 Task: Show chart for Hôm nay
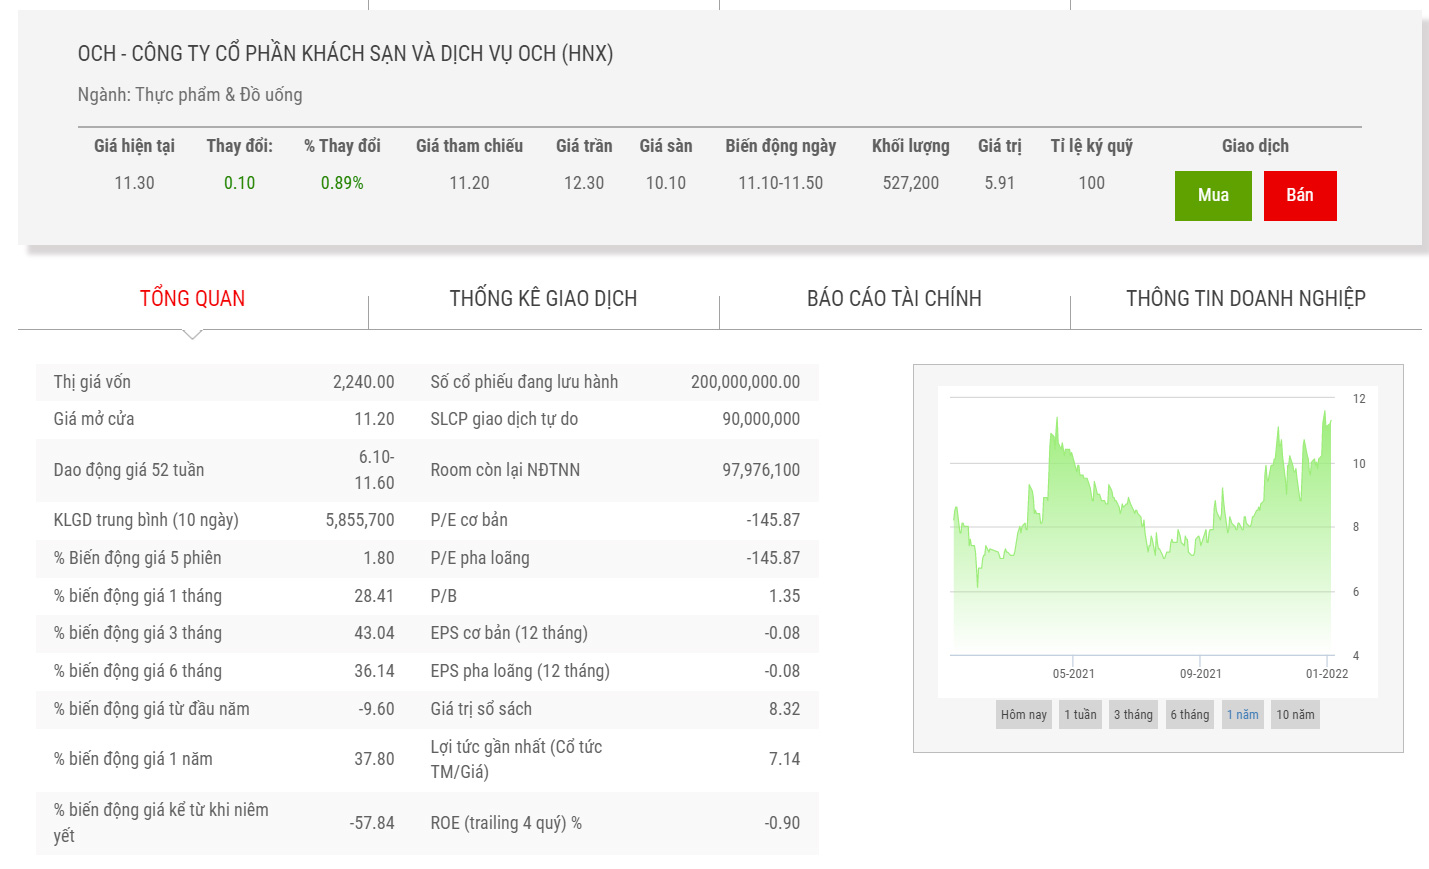pyautogui.click(x=1023, y=715)
